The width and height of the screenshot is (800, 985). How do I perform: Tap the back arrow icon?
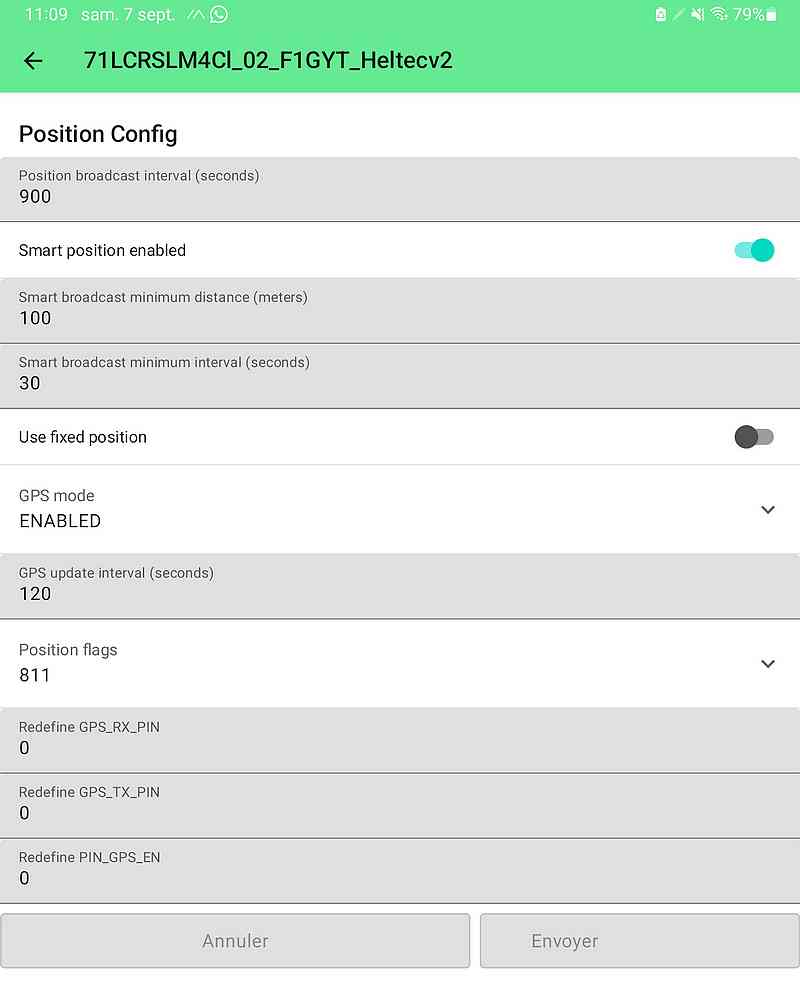coord(33,61)
